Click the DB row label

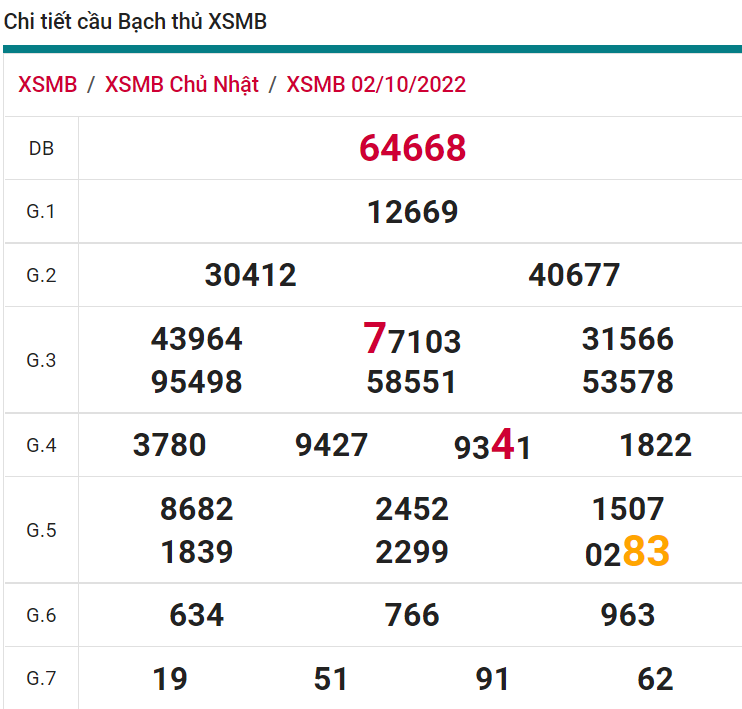click(x=41, y=148)
